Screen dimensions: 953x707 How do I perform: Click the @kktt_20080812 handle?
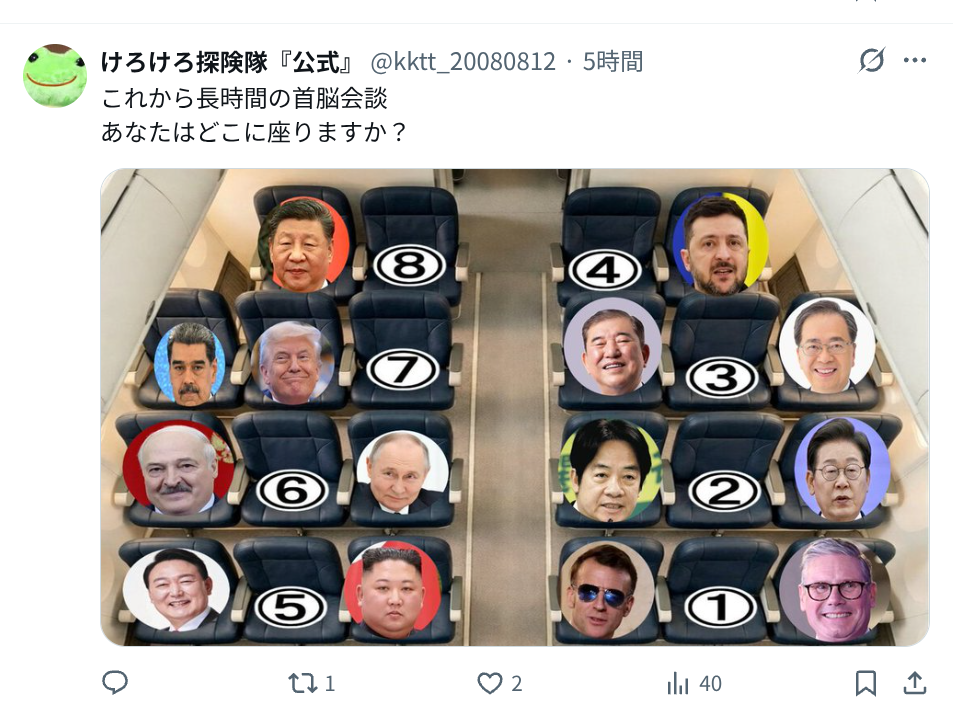(463, 61)
